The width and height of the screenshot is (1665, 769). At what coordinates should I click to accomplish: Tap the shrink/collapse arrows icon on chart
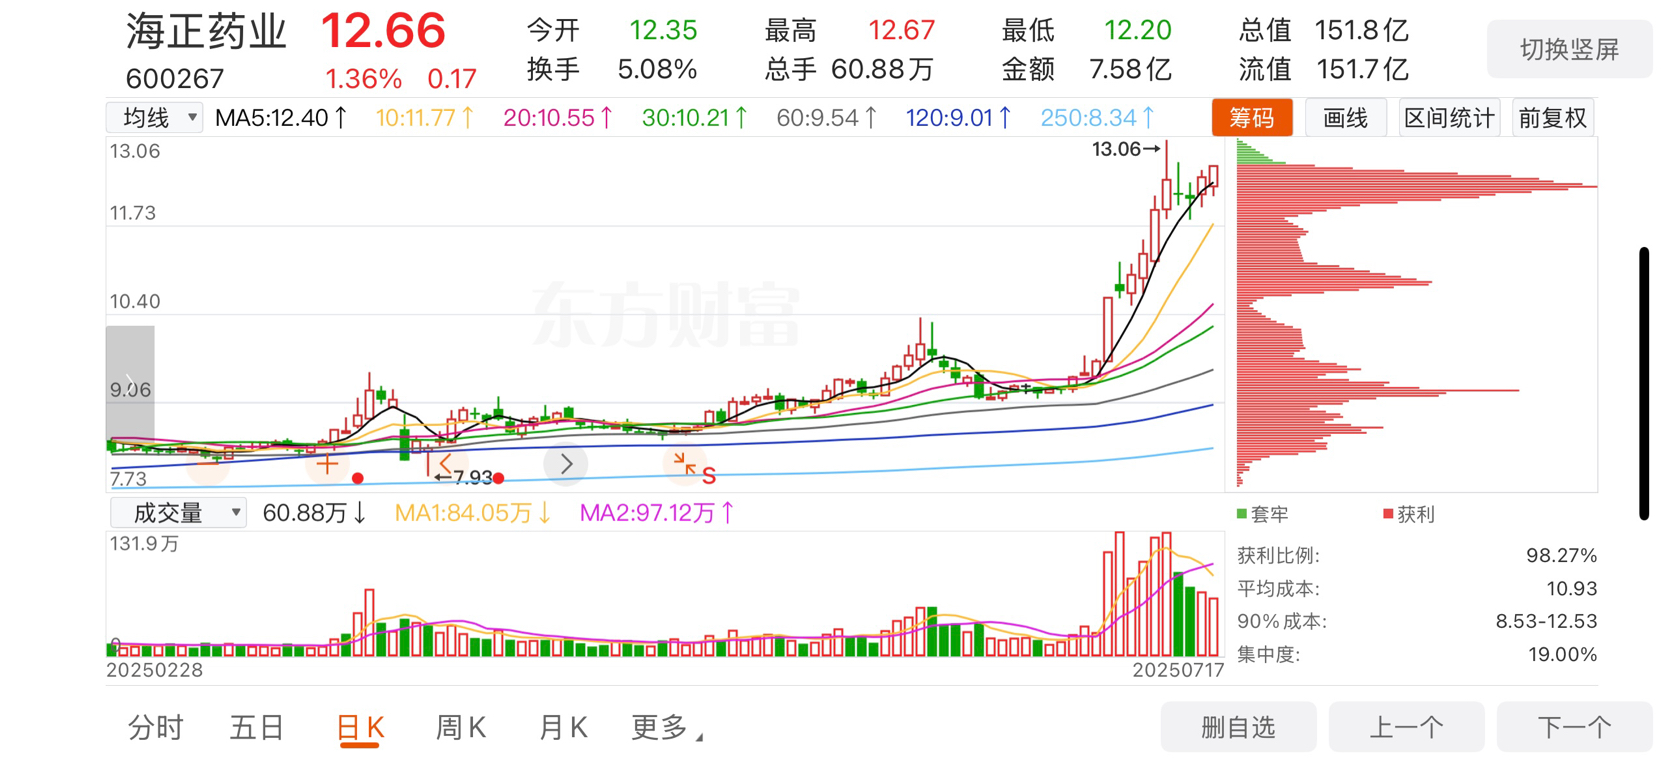684,463
